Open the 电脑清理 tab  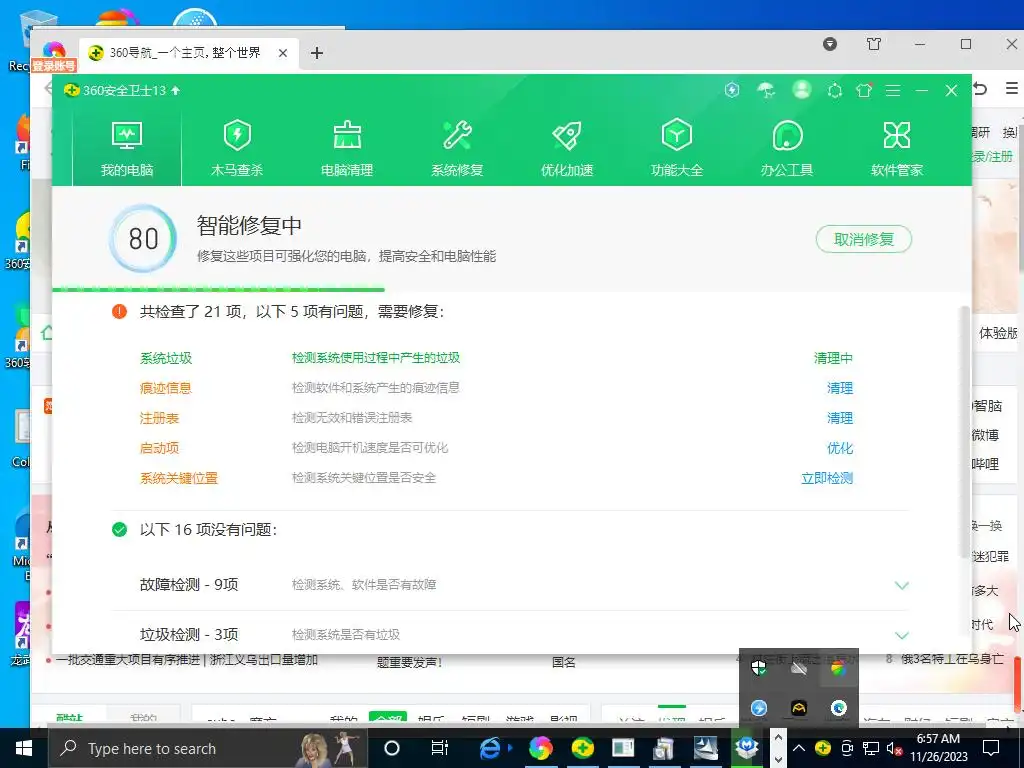tap(347, 149)
